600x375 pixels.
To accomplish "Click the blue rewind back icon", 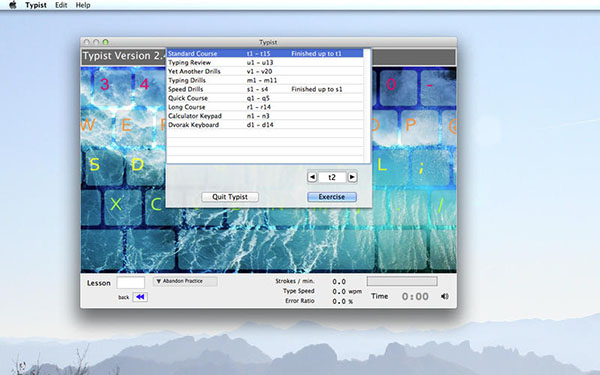I will click(x=140, y=297).
